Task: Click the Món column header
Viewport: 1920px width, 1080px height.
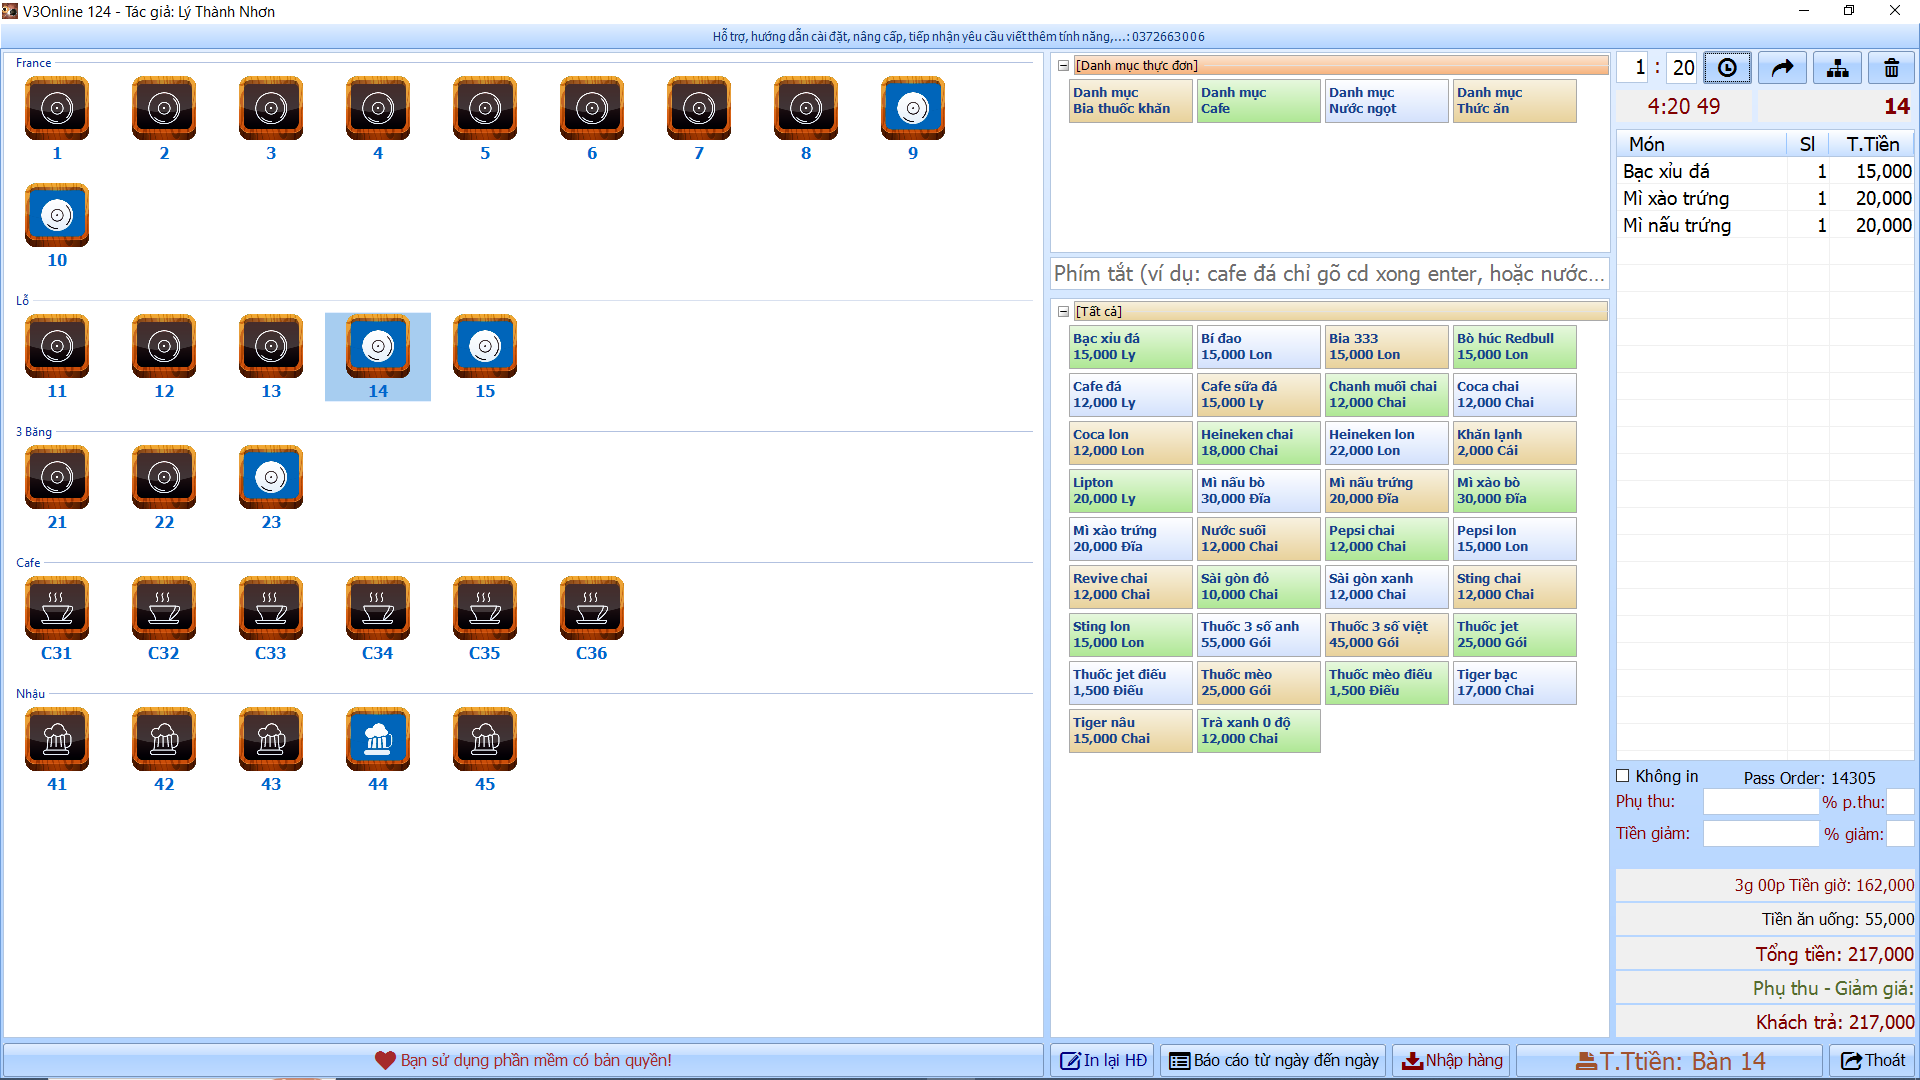Action: pos(1702,144)
